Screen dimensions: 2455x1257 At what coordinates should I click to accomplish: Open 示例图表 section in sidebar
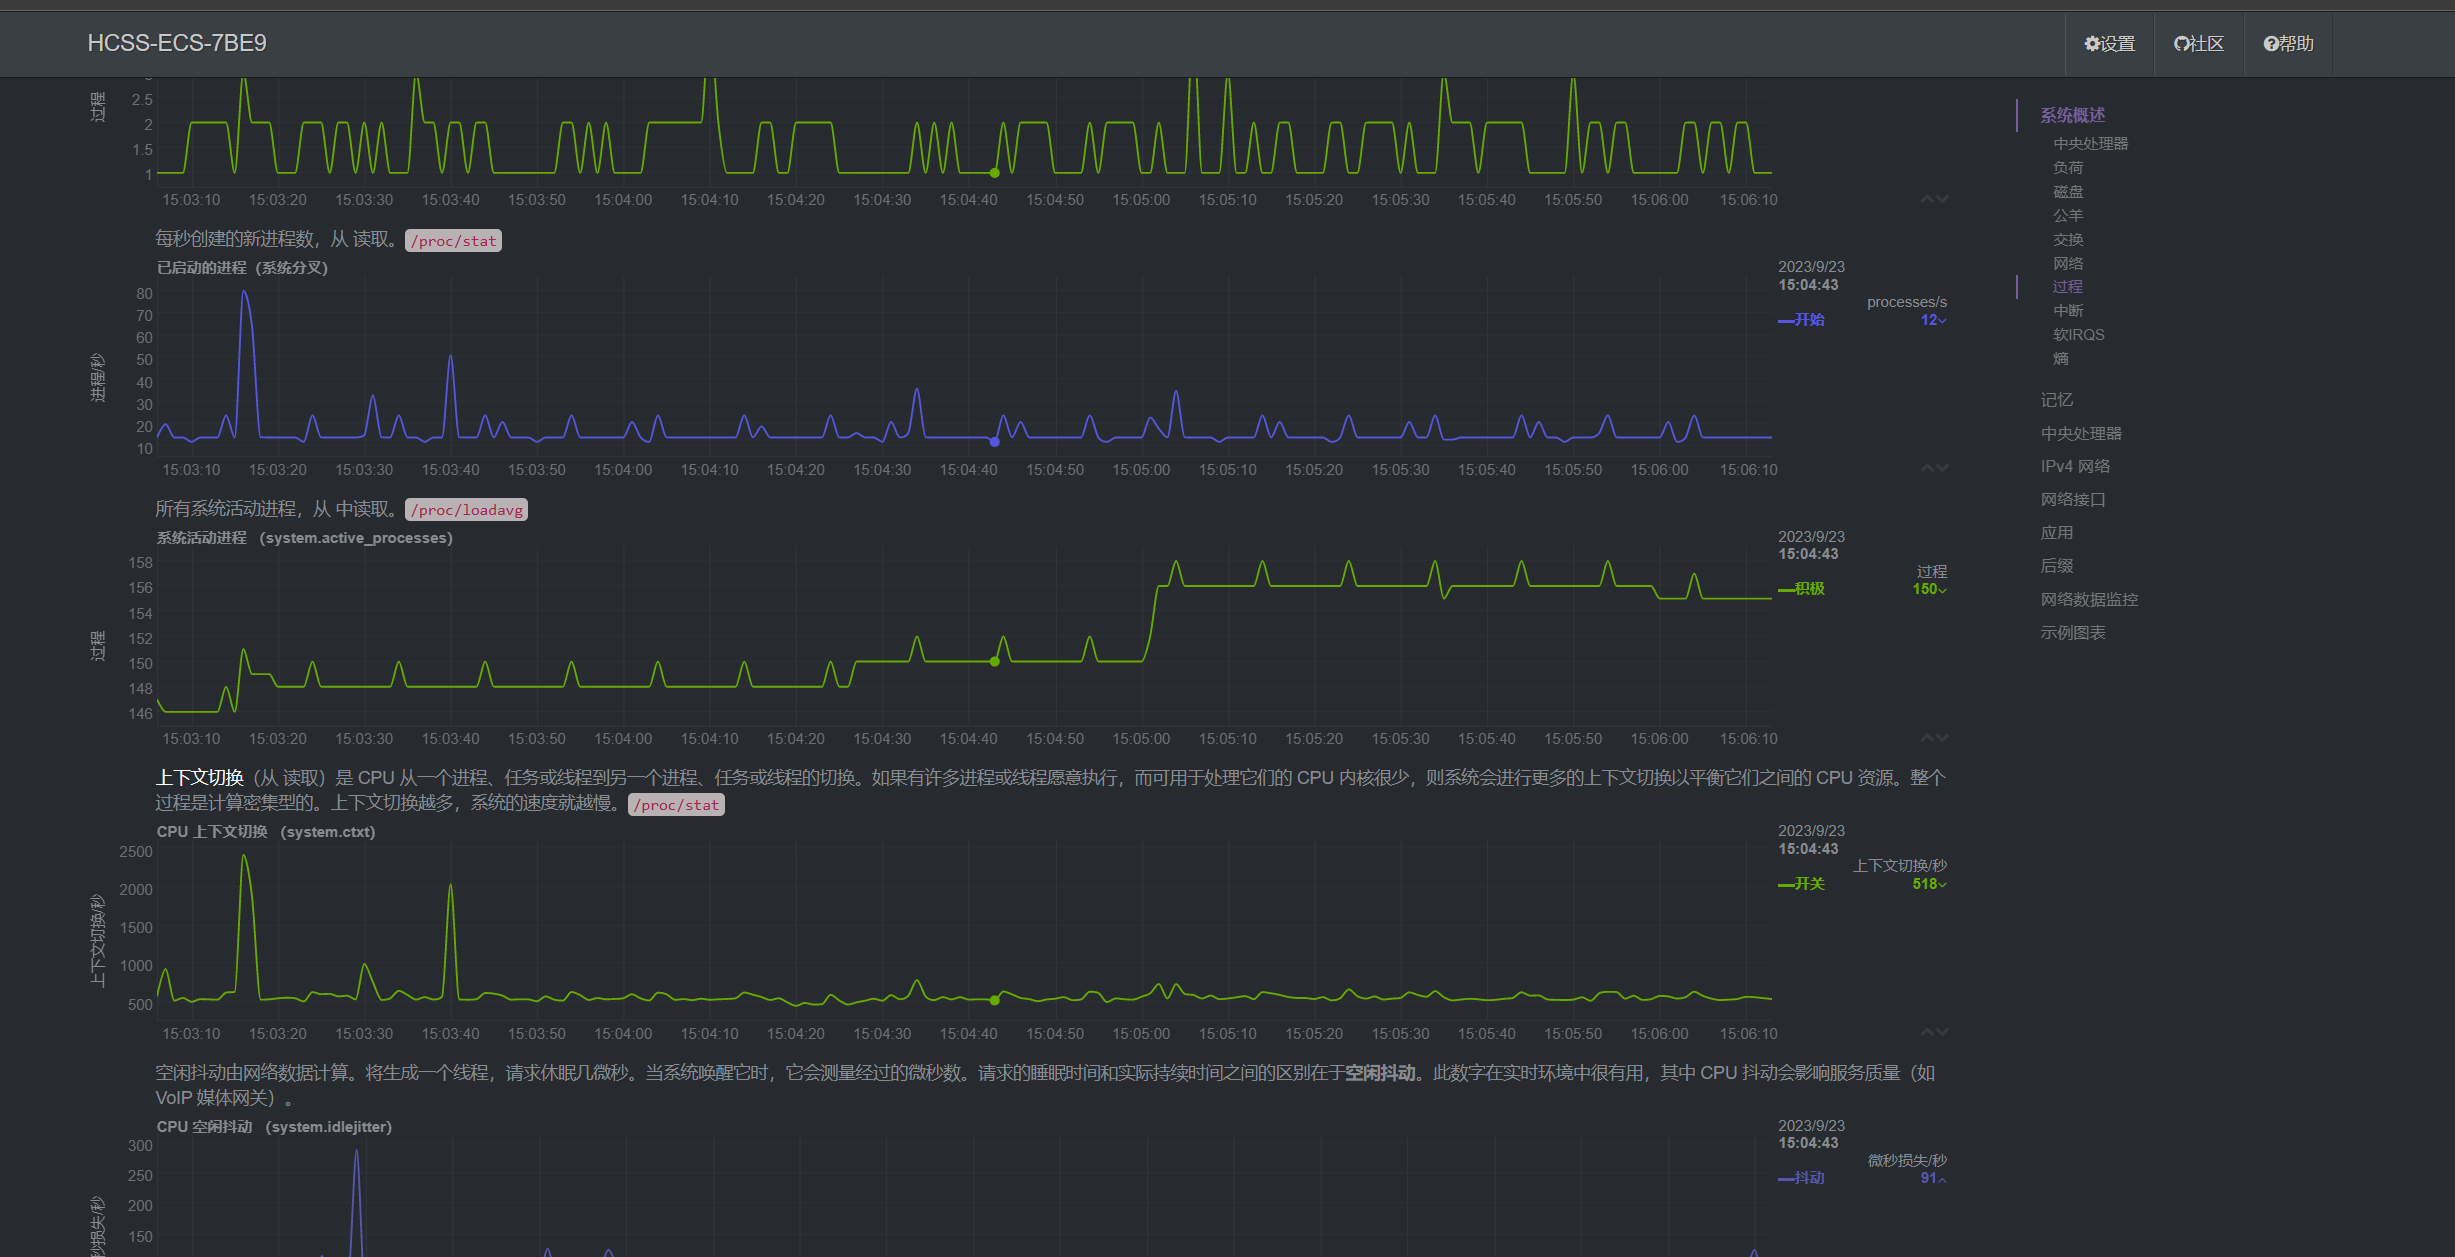(x=2073, y=633)
